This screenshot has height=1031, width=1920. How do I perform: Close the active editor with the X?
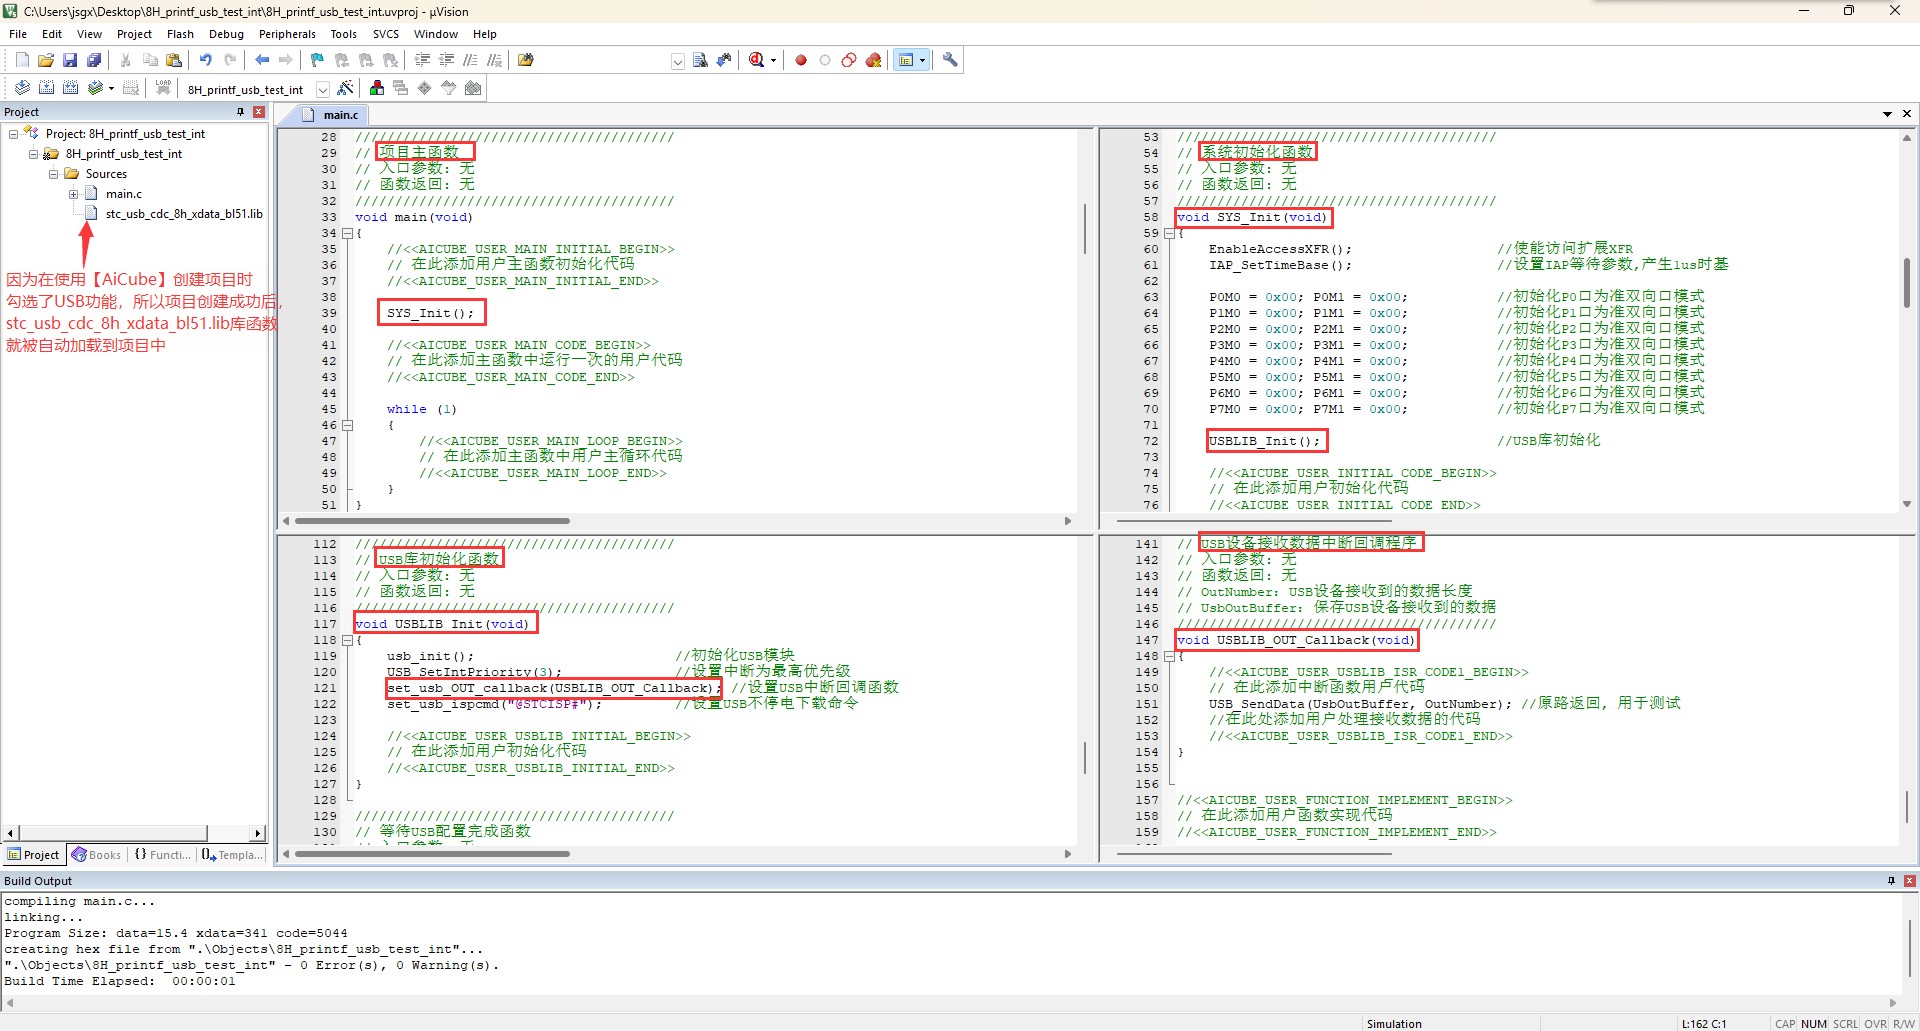point(1907,114)
